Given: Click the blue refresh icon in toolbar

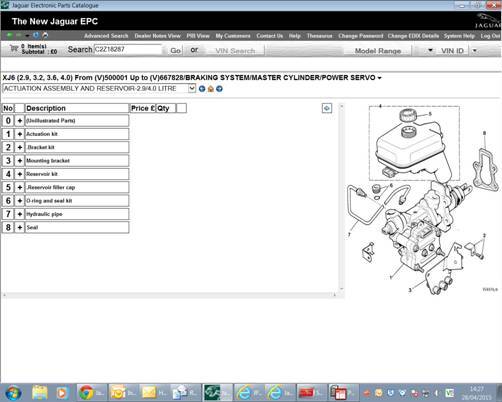Looking at the screenshot, I should click(36, 35).
